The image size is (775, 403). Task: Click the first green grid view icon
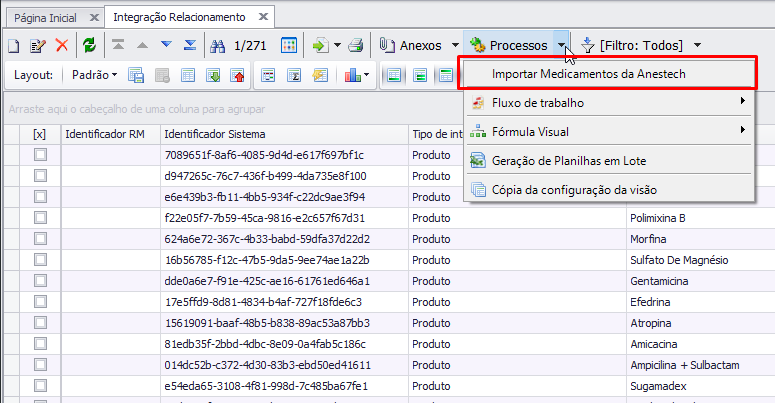tap(394, 75)
